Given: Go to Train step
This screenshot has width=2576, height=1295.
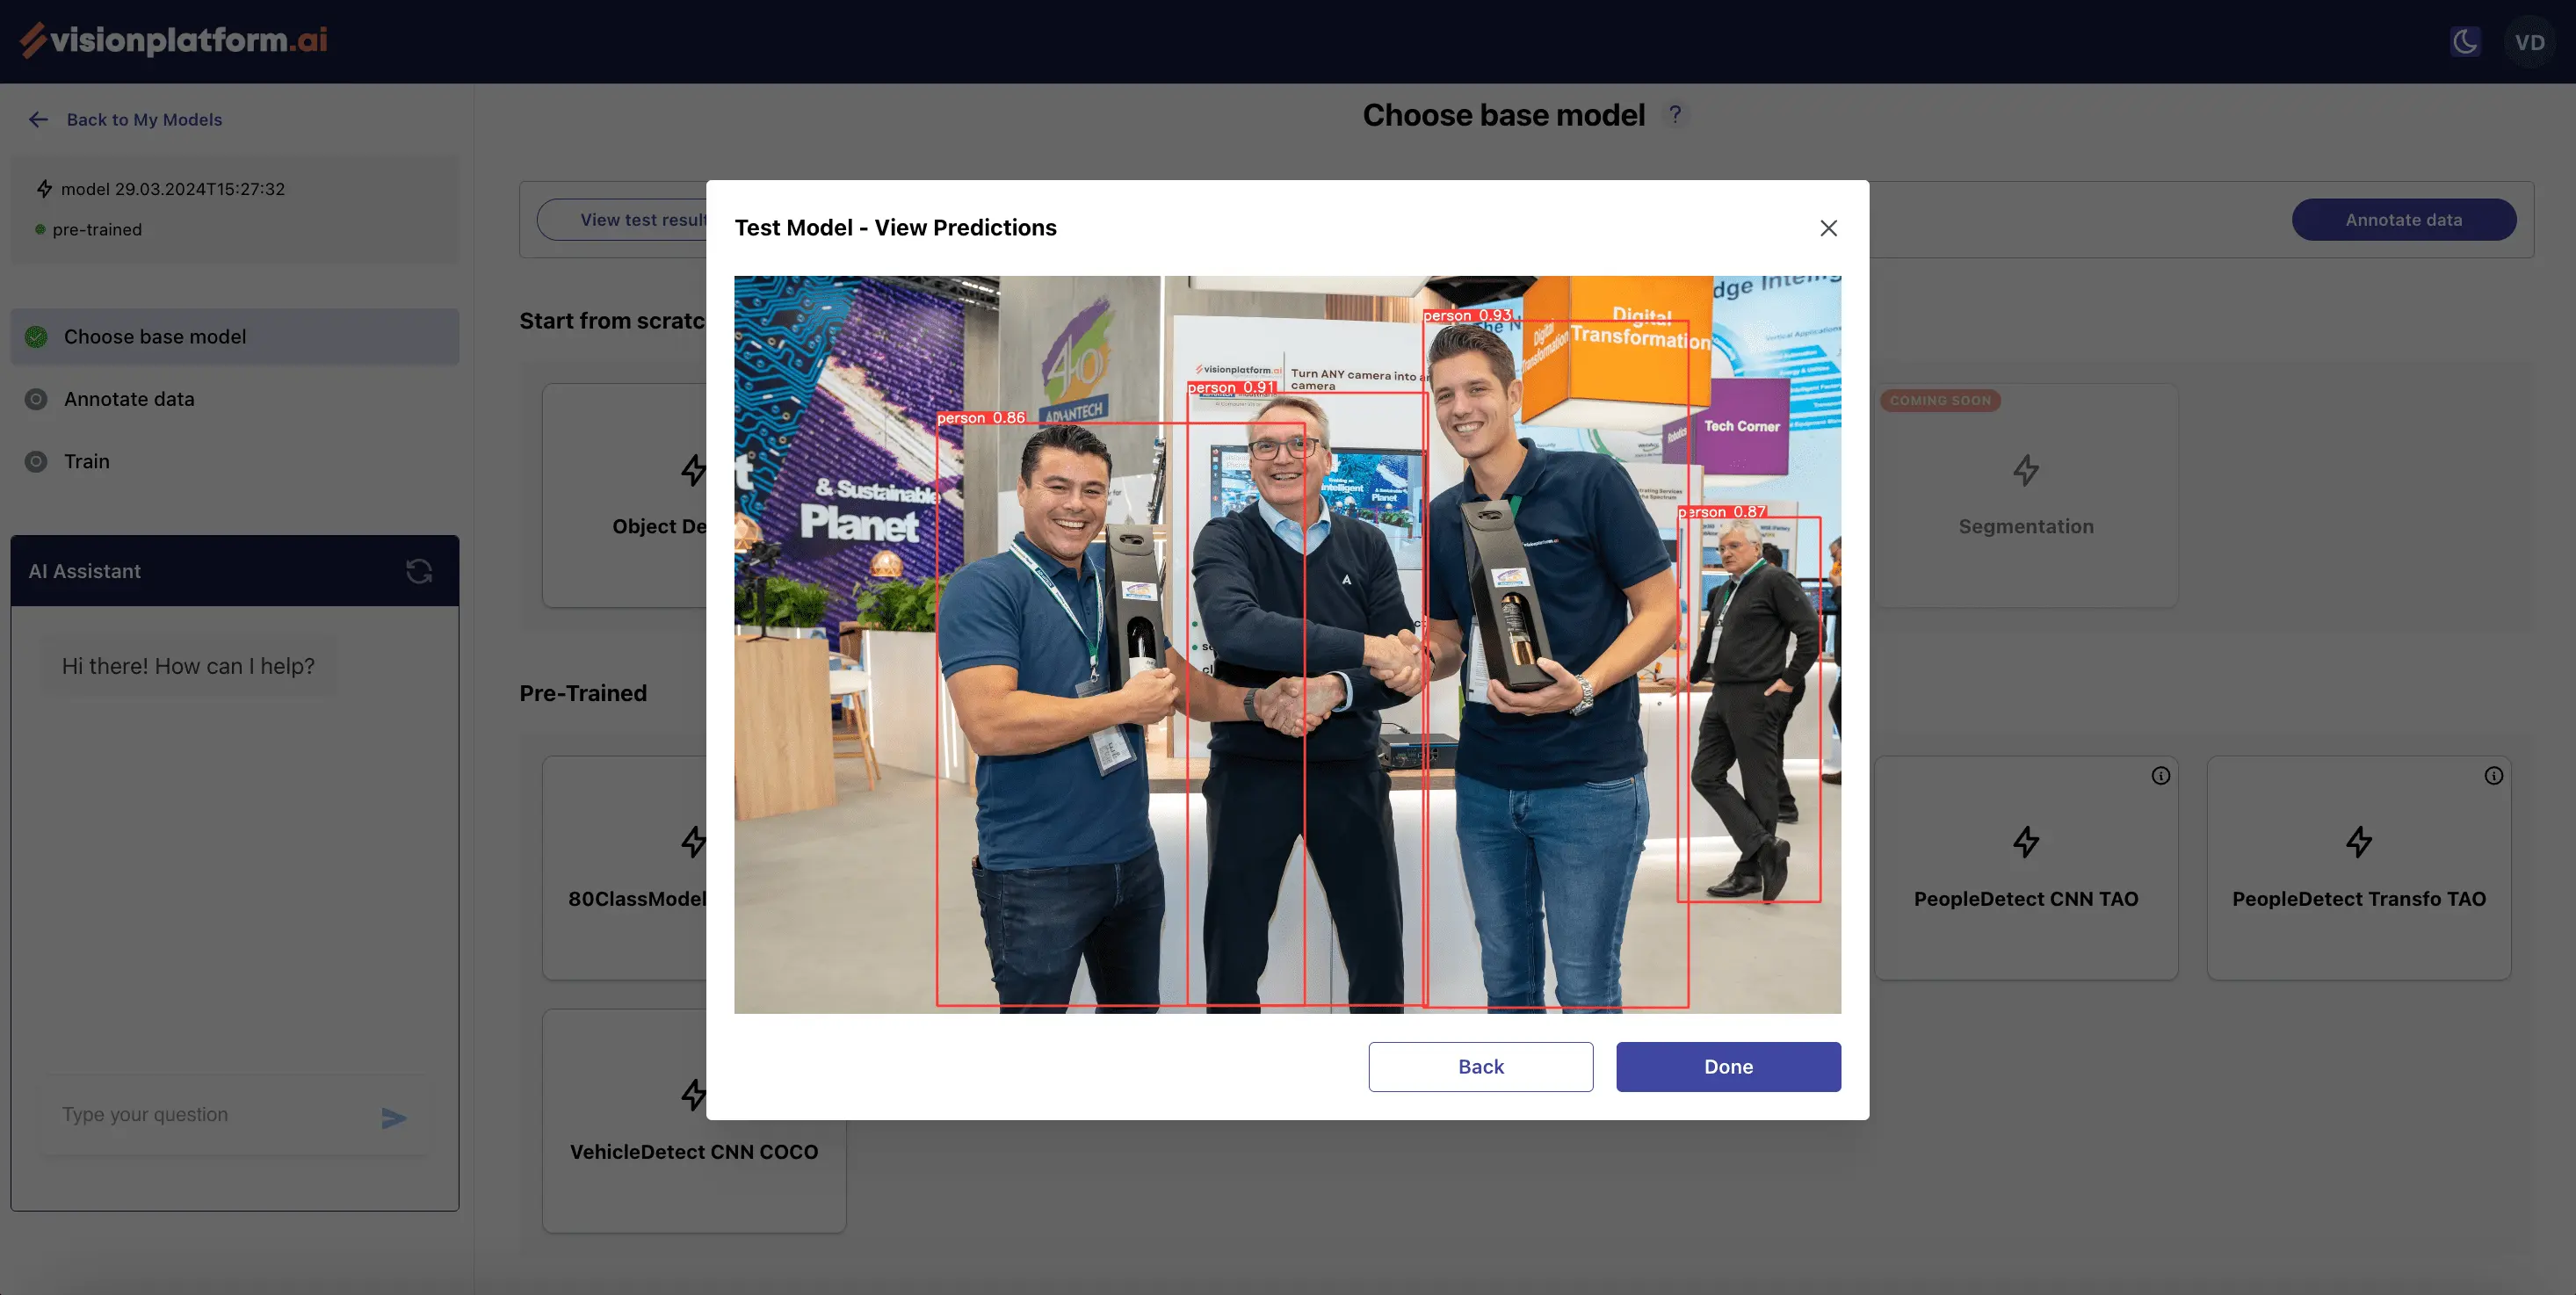Looking at the screenshot, I should coord(87,461).
